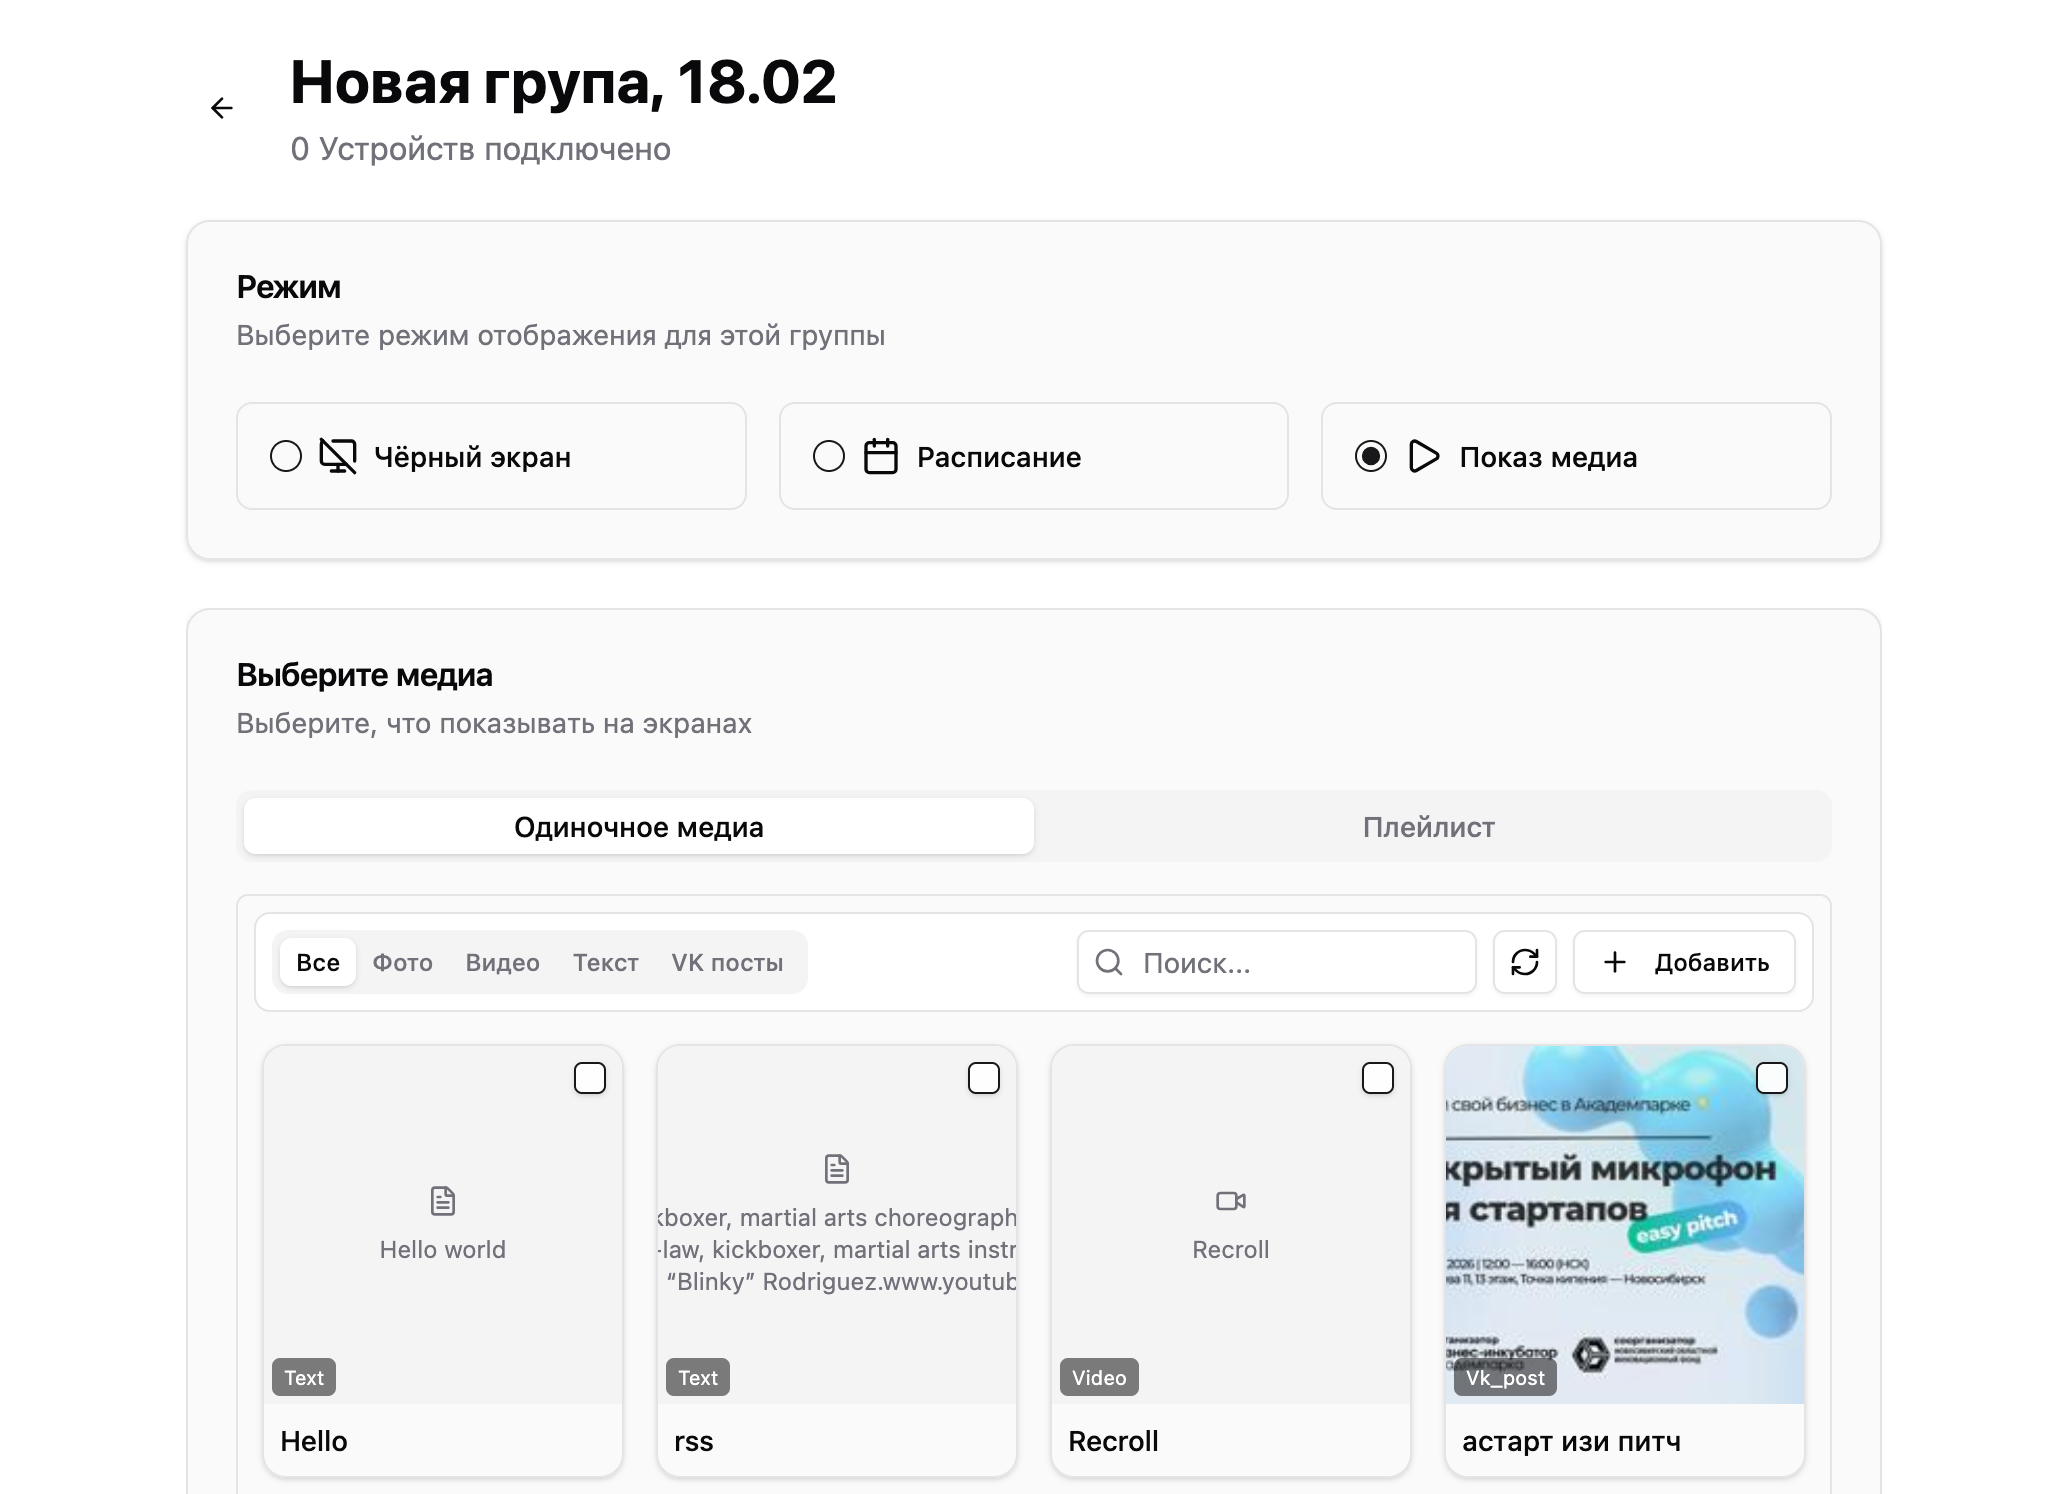Image resolution: width=2058 pixels, height=1494 pixels.
Task: Check the rss media card checkbox
Action: (984, 1078)
